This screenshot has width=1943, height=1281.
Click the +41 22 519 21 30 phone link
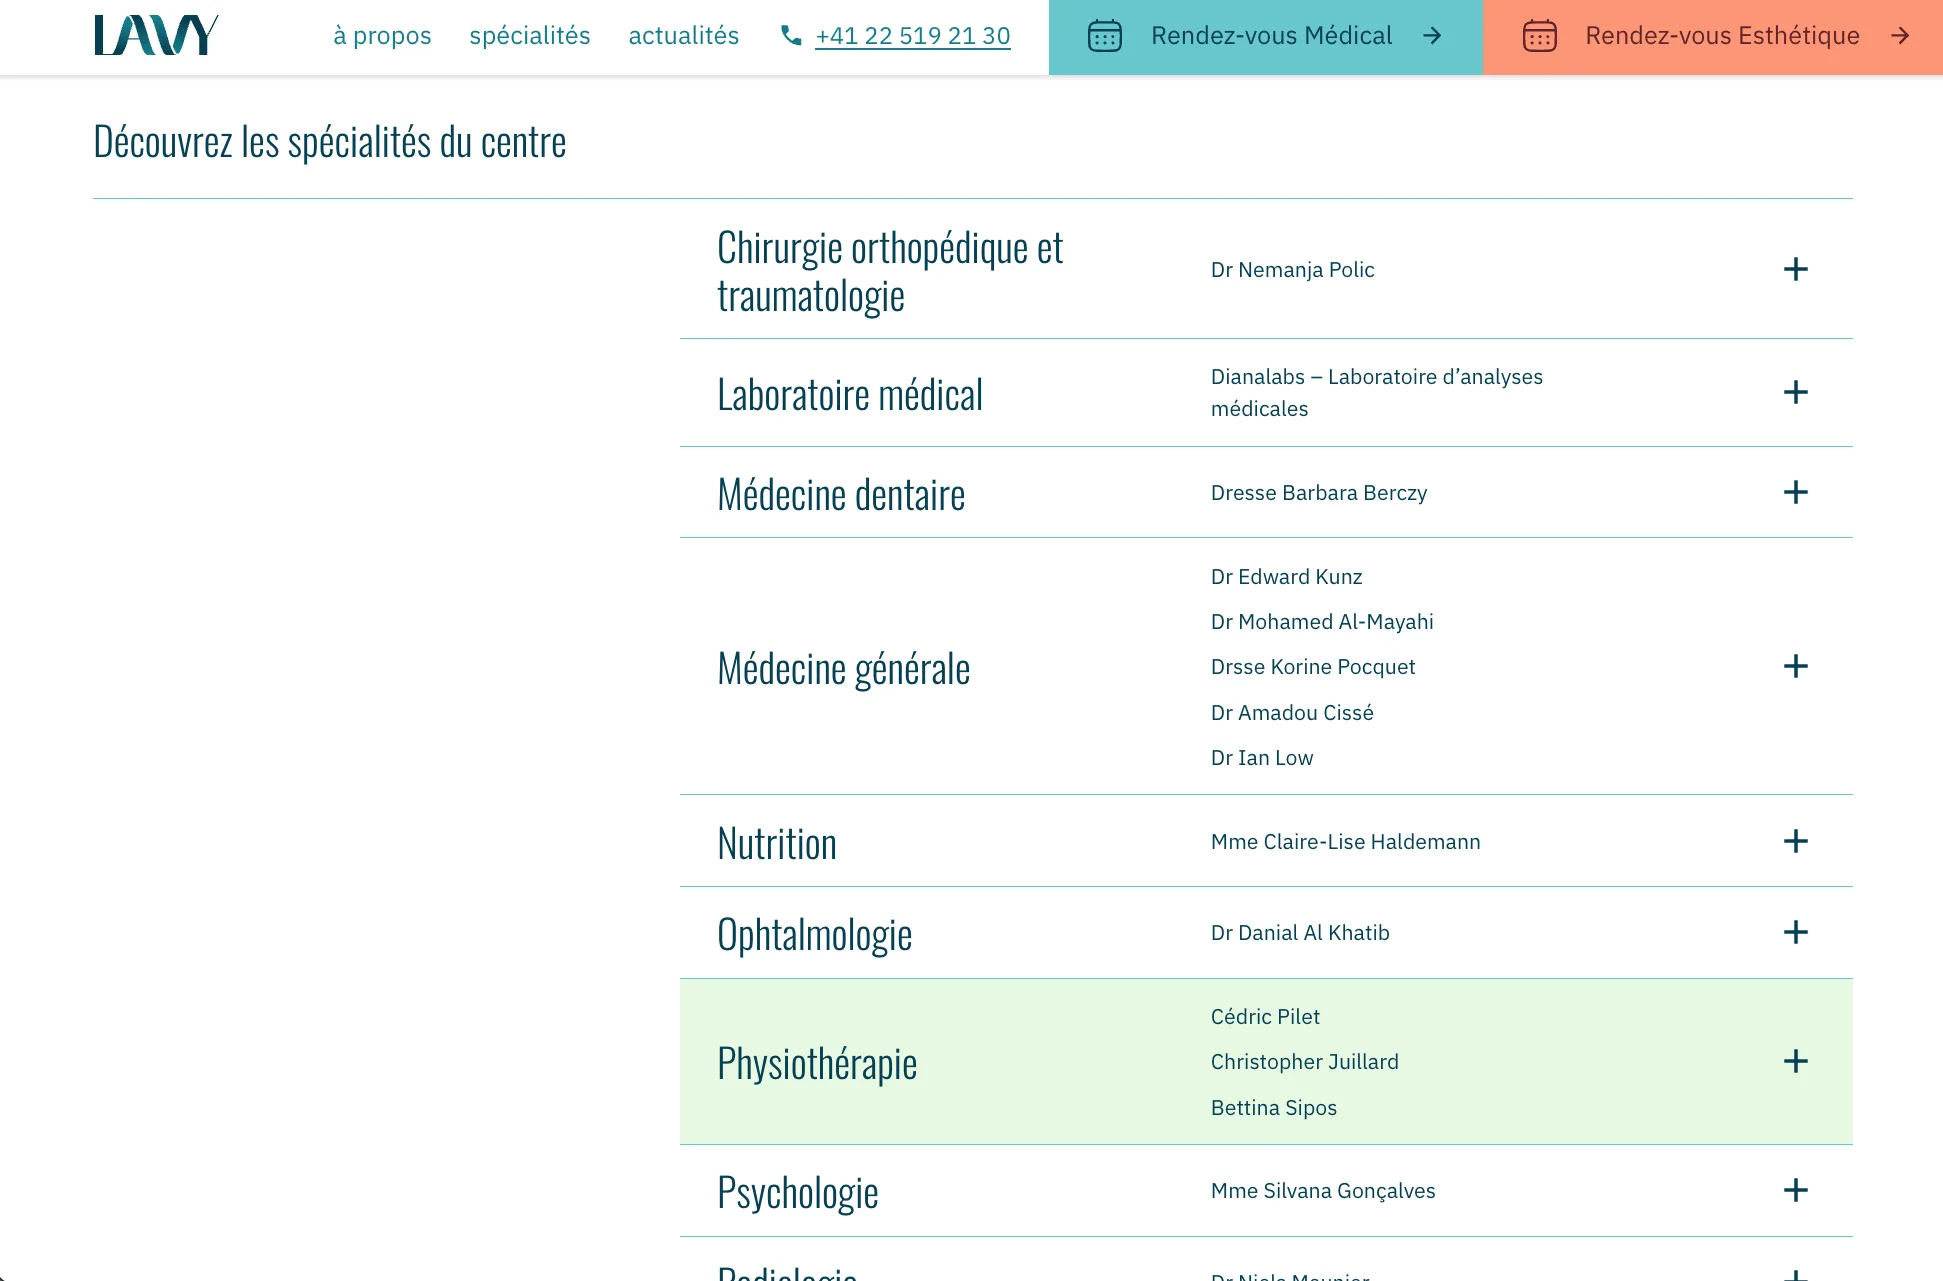tap(912, 36)
